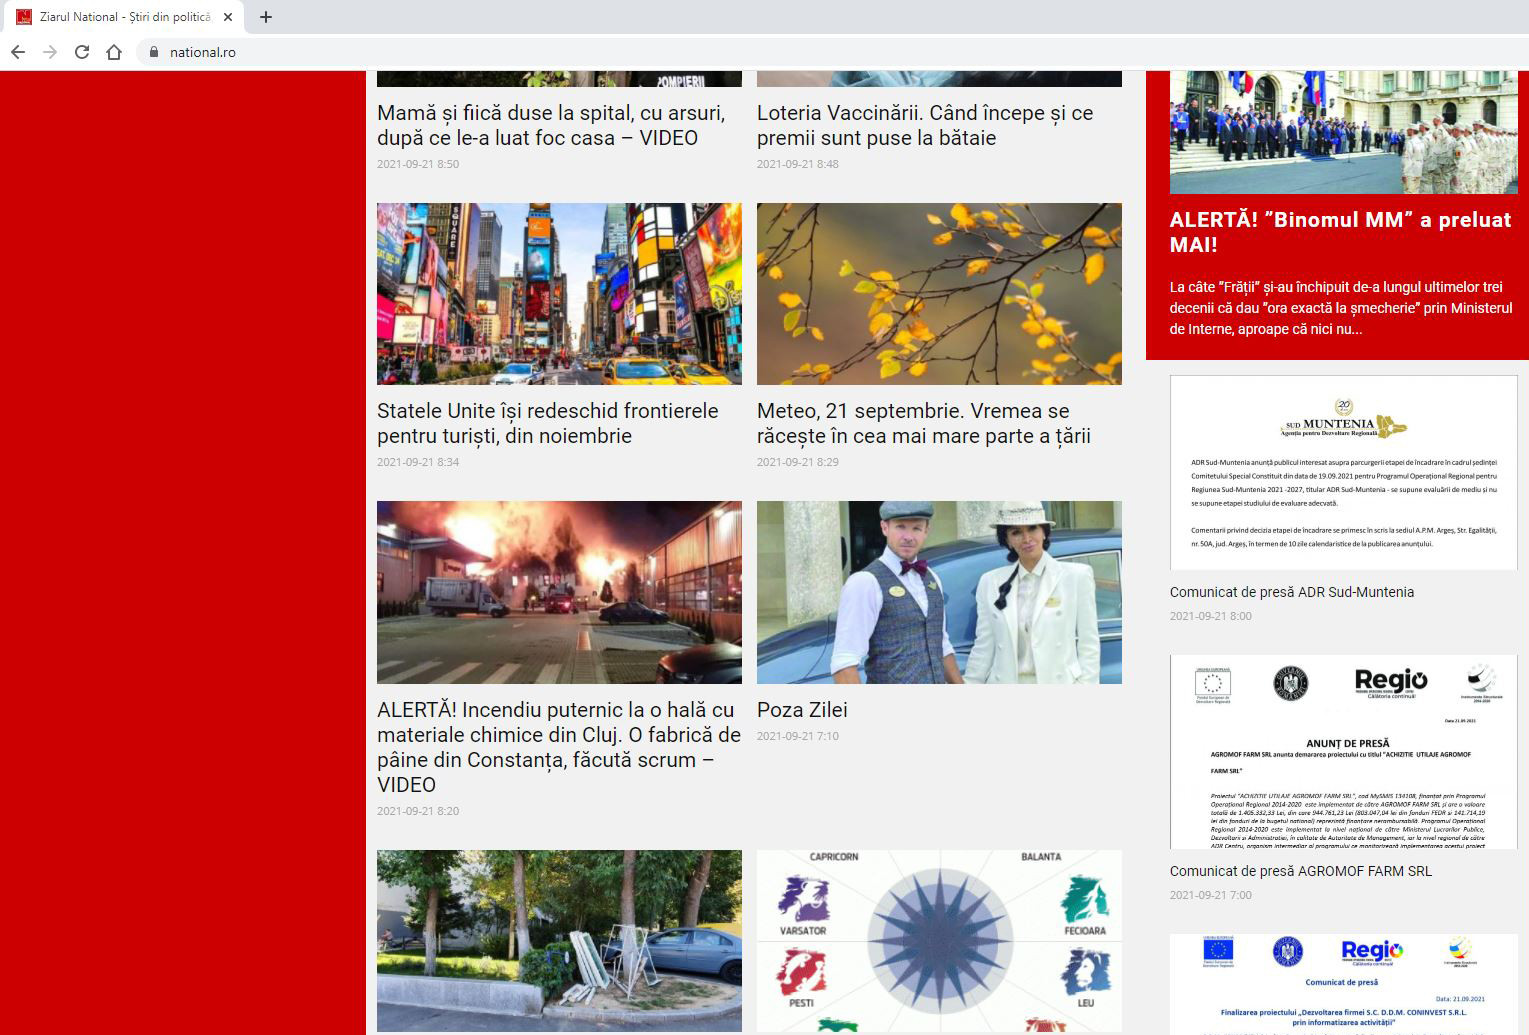The image size is (1529, 1035).
Task: Click the browser Back arrow
Action: point(18,52)
